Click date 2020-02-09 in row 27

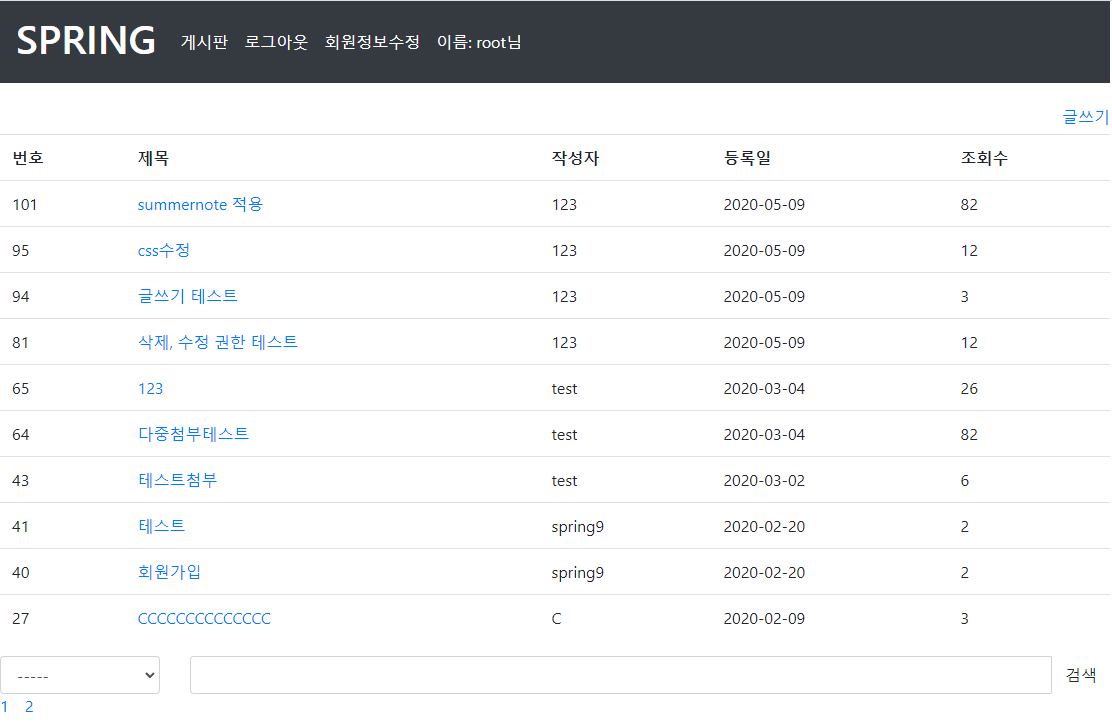click(764, 619)
